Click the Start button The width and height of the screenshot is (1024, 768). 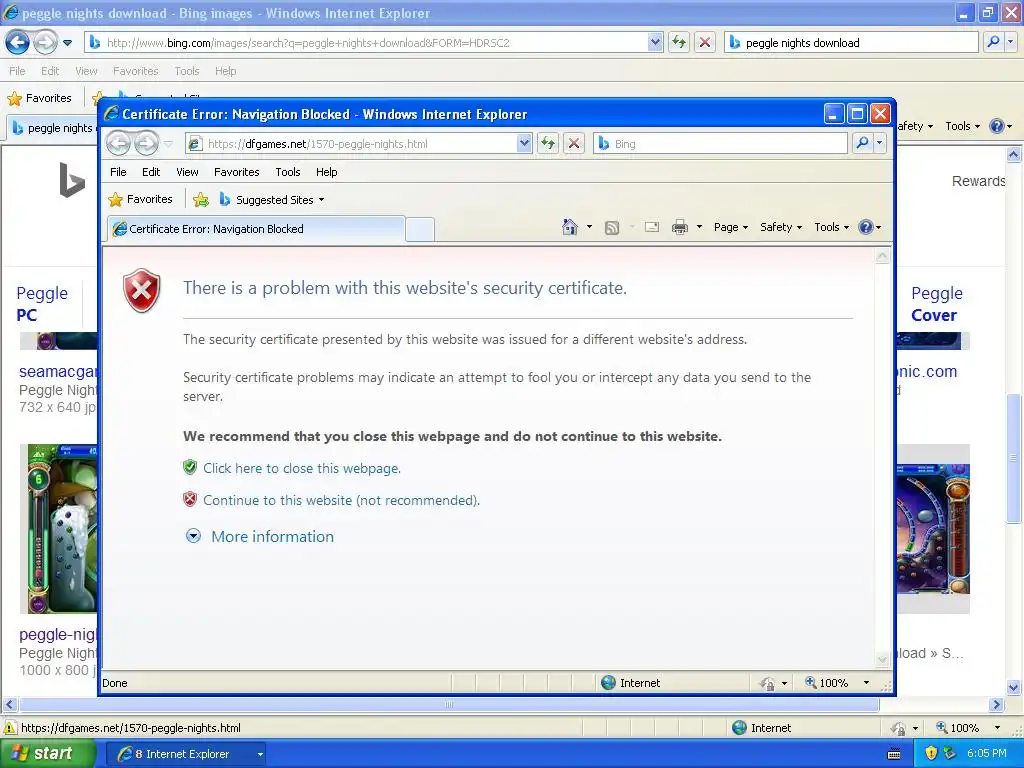[x=48, y=754]
